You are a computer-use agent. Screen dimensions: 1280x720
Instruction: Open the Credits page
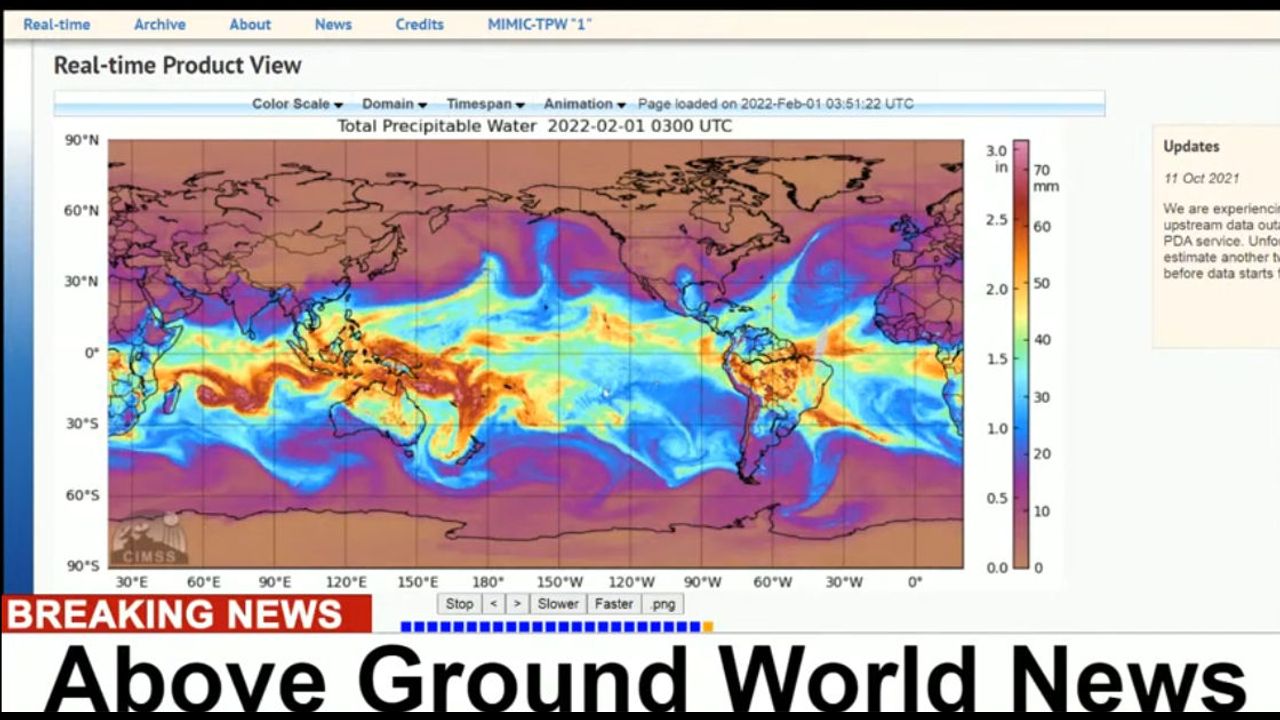click(419, 24)
